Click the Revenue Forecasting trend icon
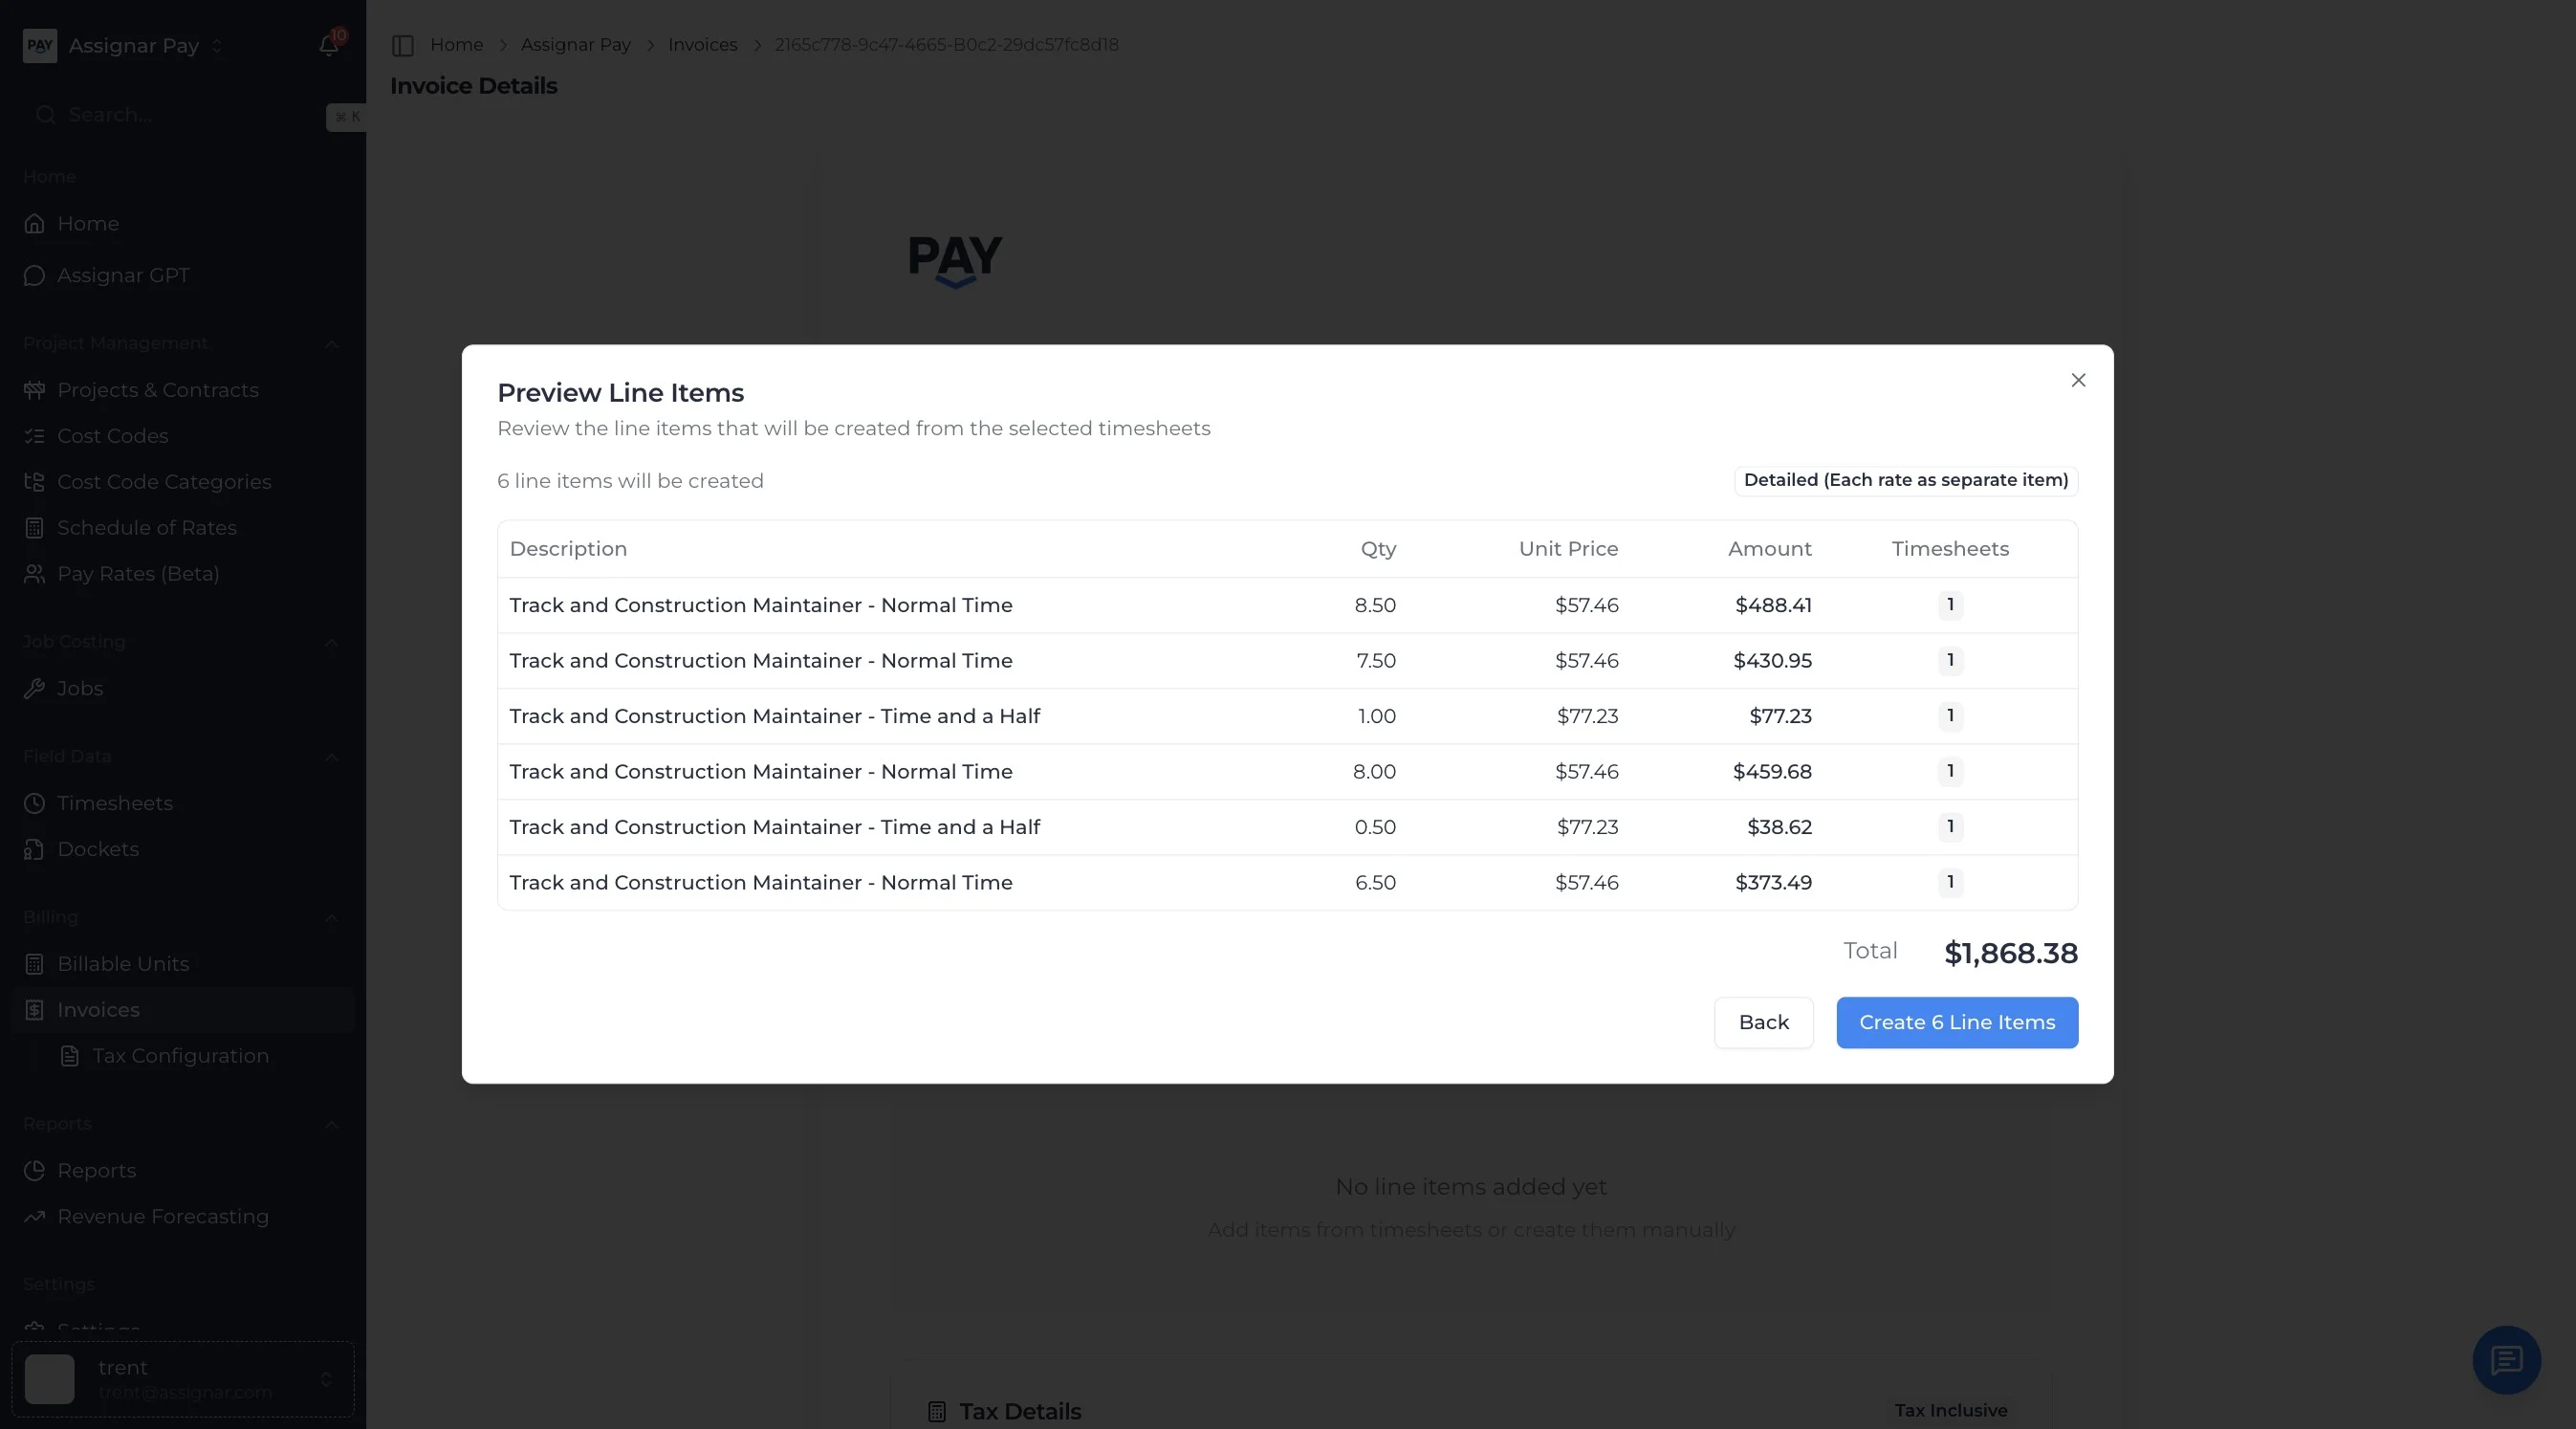 (x=34, y=1216)
